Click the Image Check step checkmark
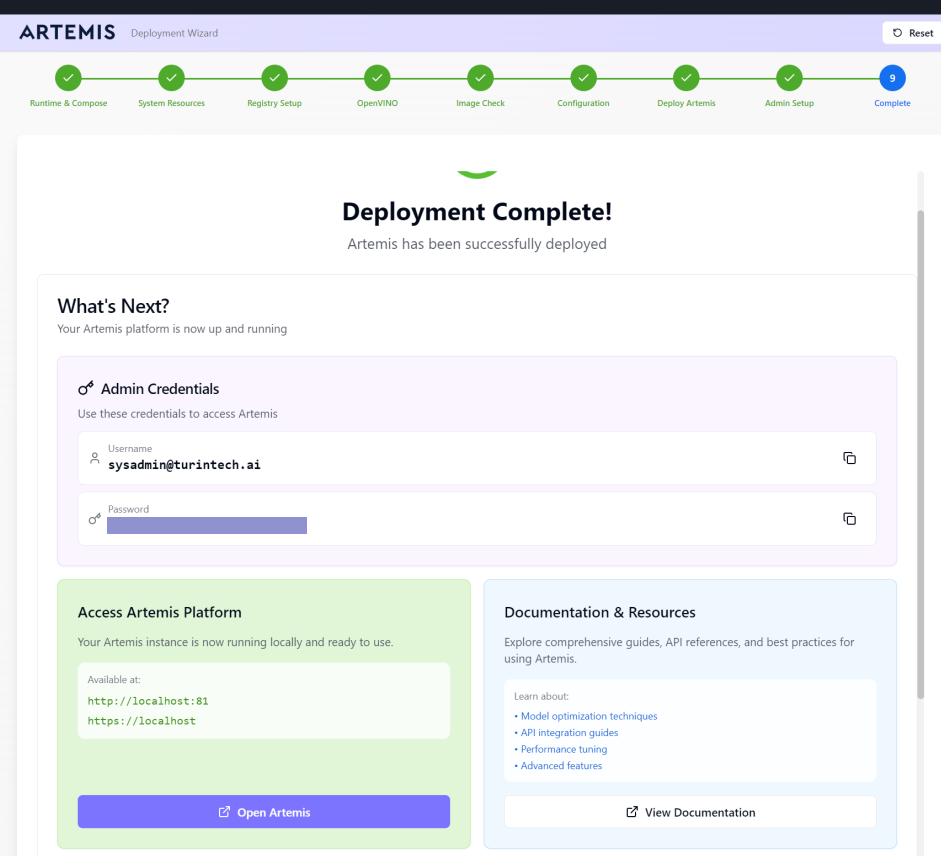This screenshot has height=856, width=941. tap(480, 77)
